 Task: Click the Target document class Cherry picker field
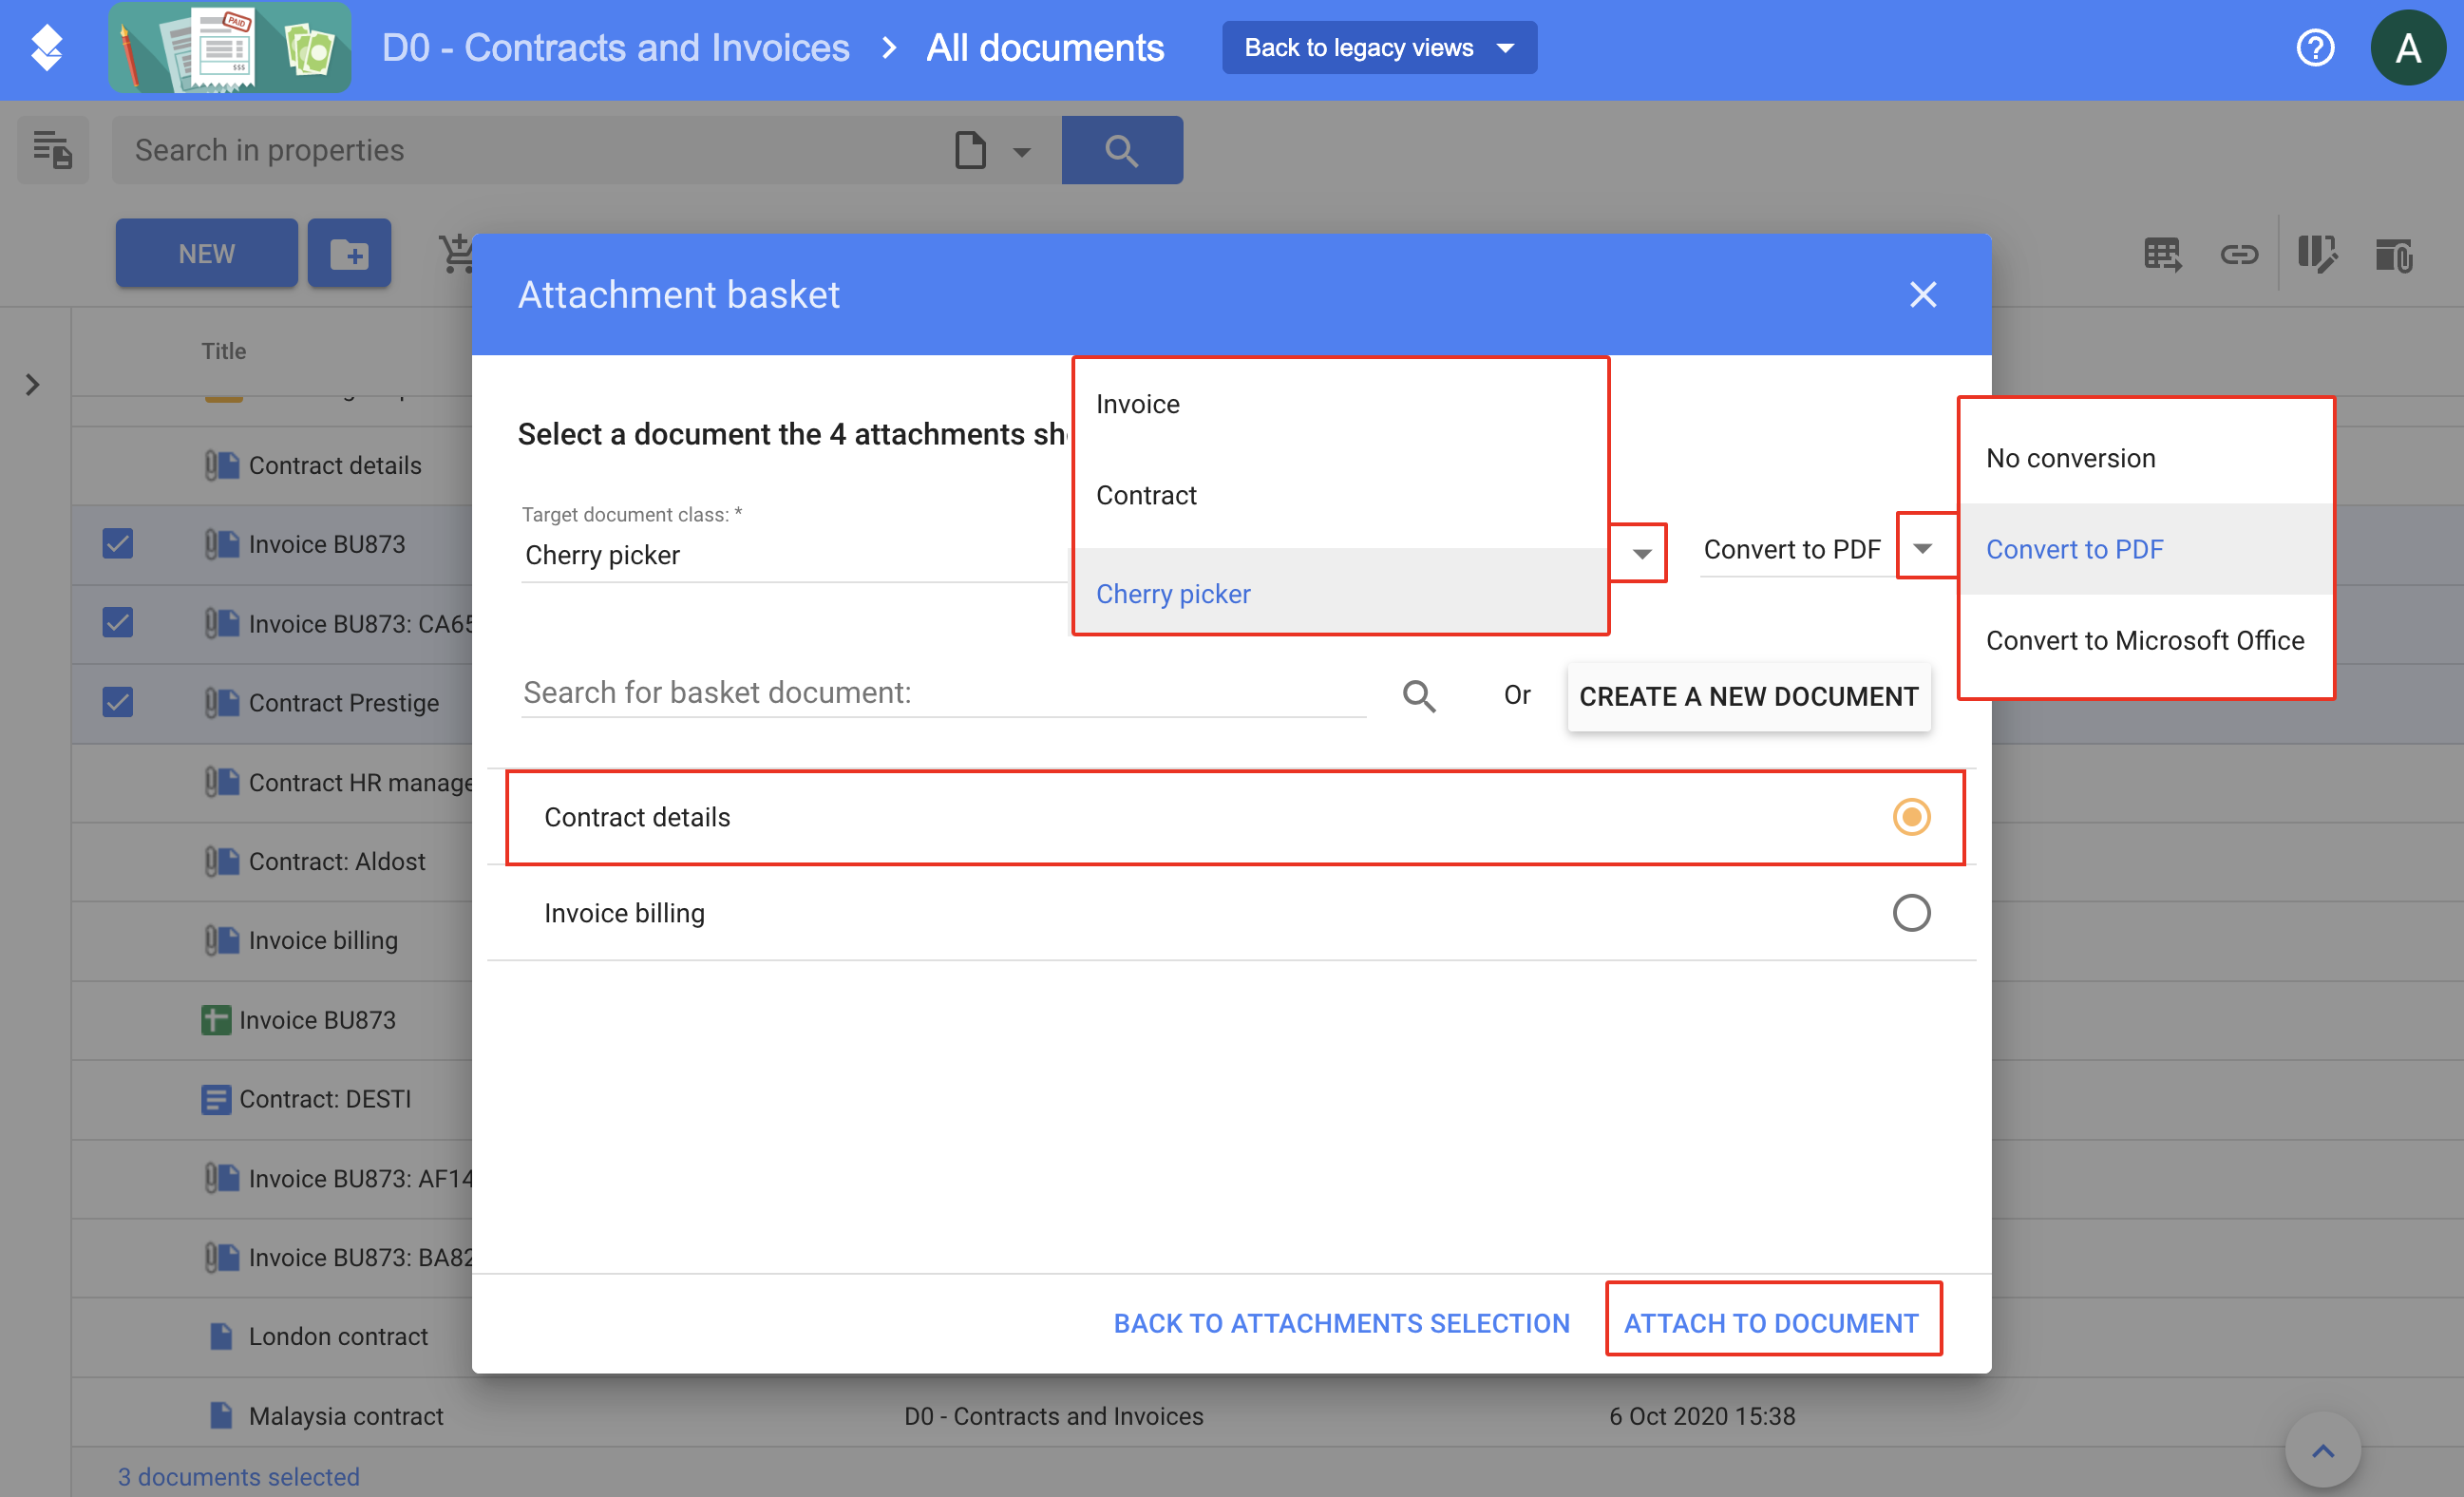click(x=794, y=555)
